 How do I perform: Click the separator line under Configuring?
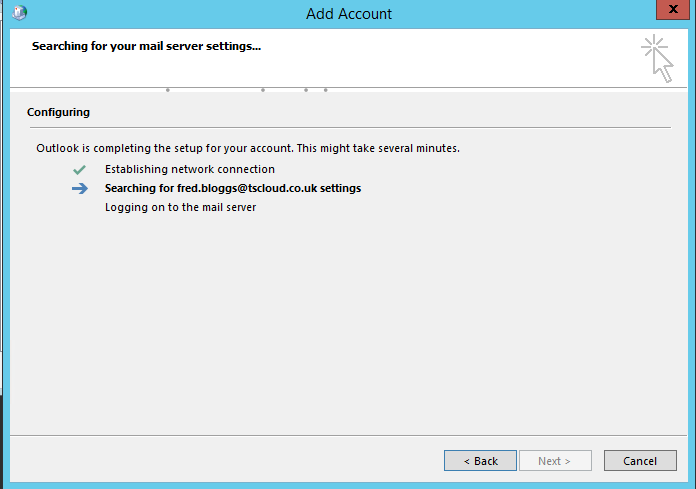click(350, 127)
